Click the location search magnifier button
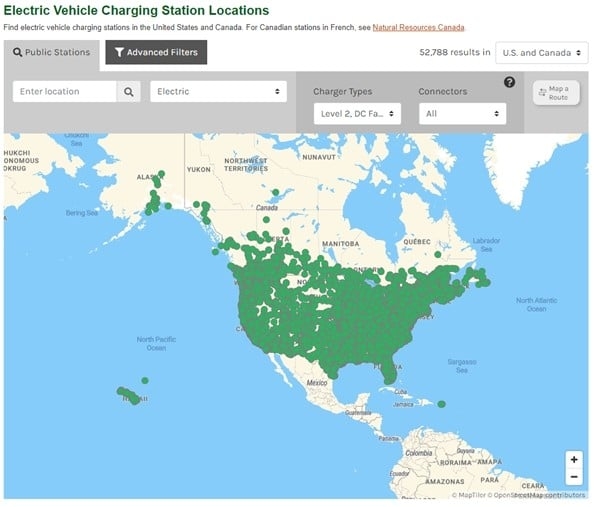Screen dimensions: 600x507 click(129, 92)
